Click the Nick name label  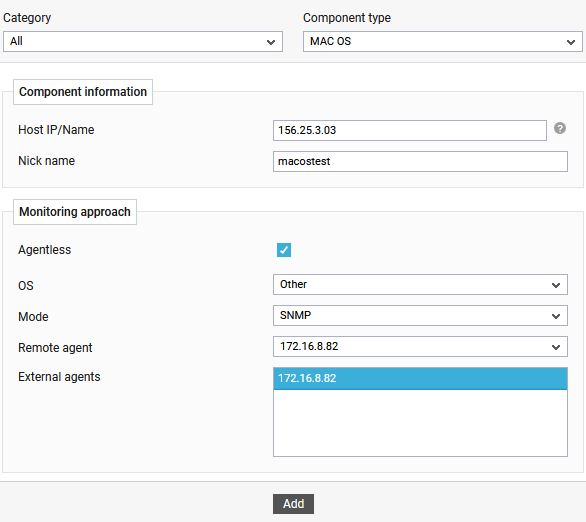click(x=46, y=161)
